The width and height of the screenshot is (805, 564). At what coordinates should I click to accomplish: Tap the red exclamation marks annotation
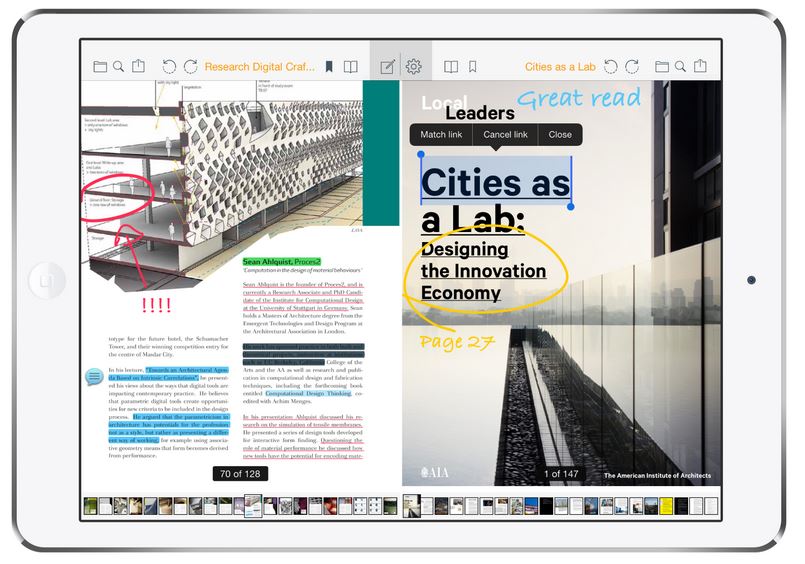(156, 305)
